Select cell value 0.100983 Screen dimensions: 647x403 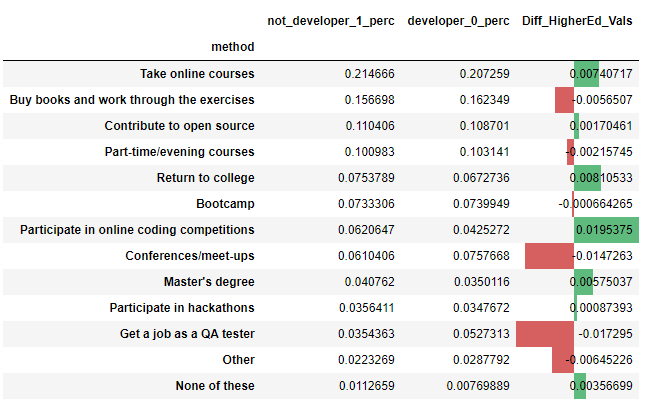click(370, 151)
